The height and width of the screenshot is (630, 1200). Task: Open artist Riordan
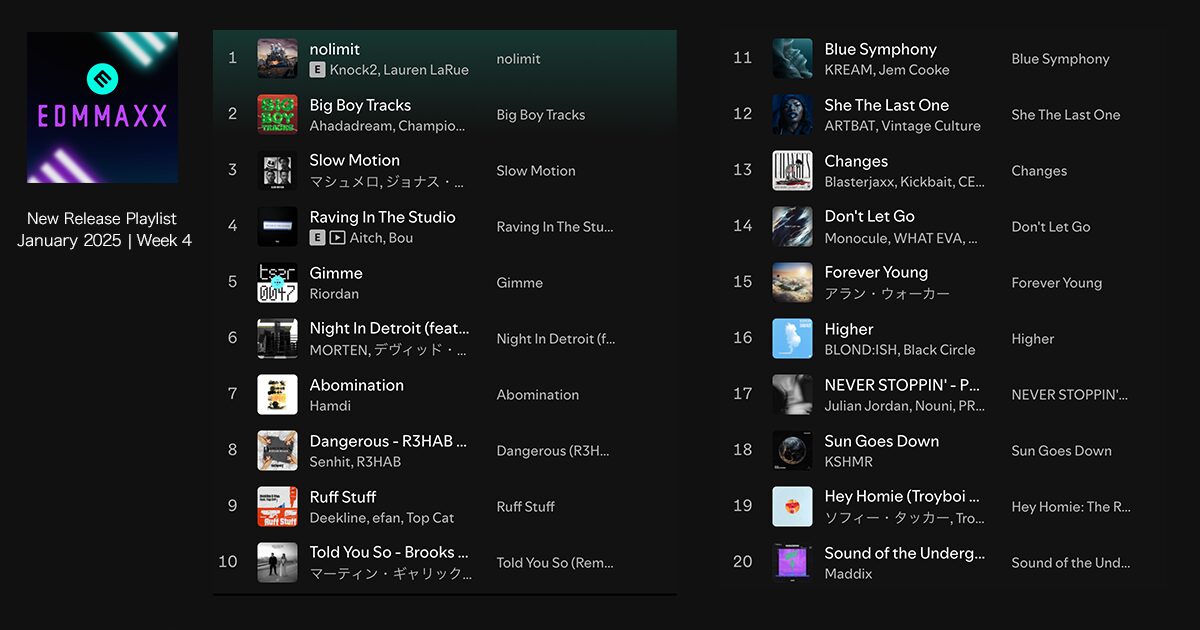334,294
